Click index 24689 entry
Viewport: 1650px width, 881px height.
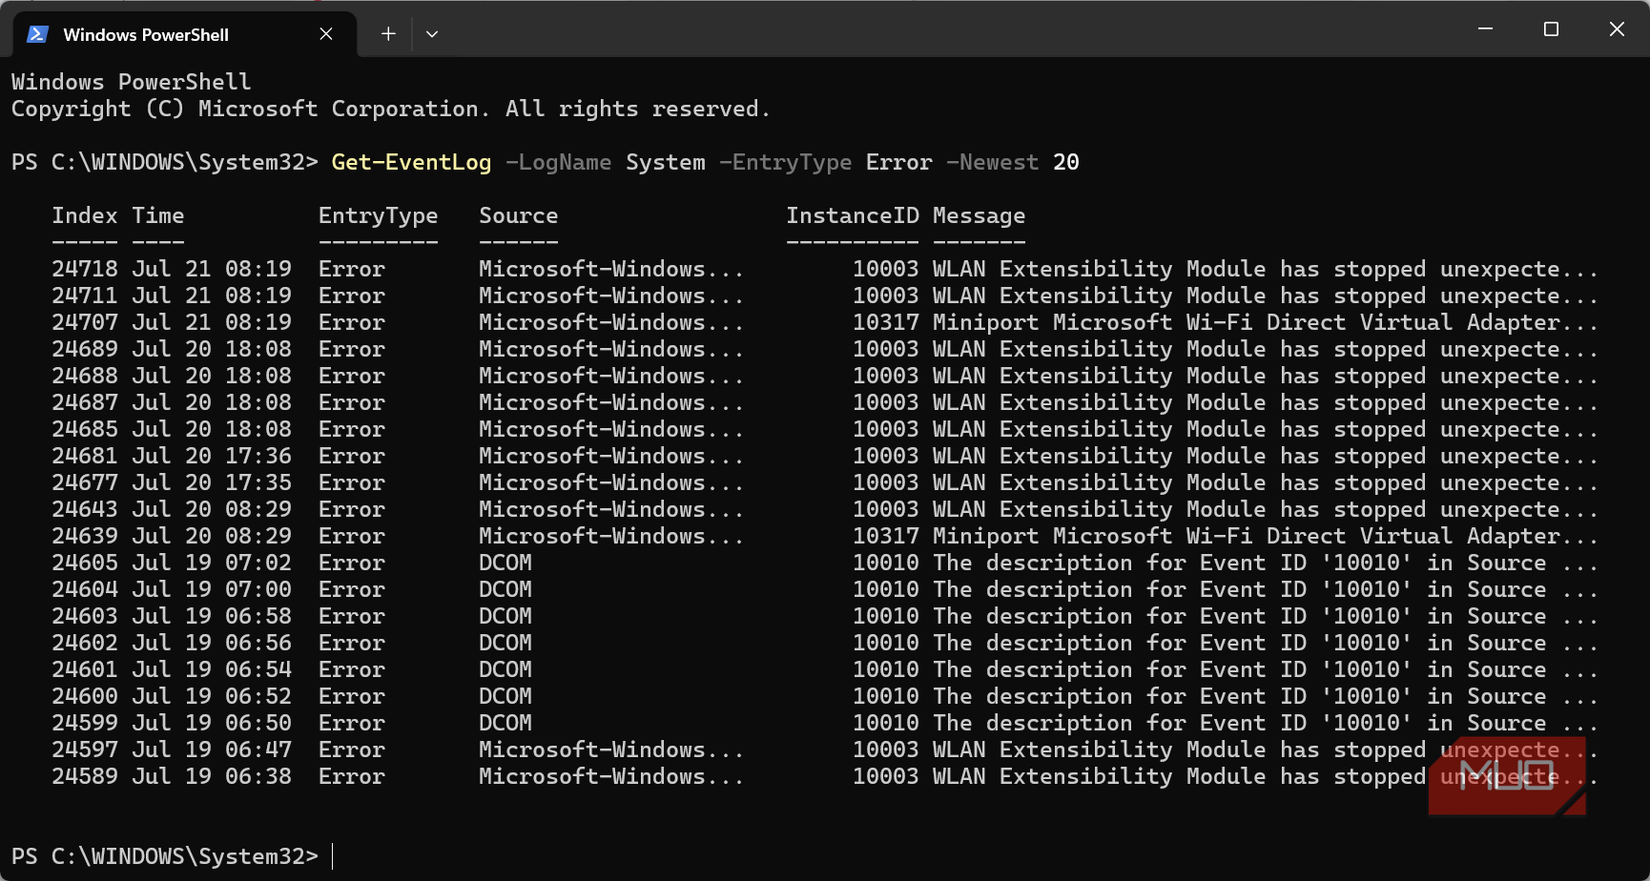tap(825, 349)
